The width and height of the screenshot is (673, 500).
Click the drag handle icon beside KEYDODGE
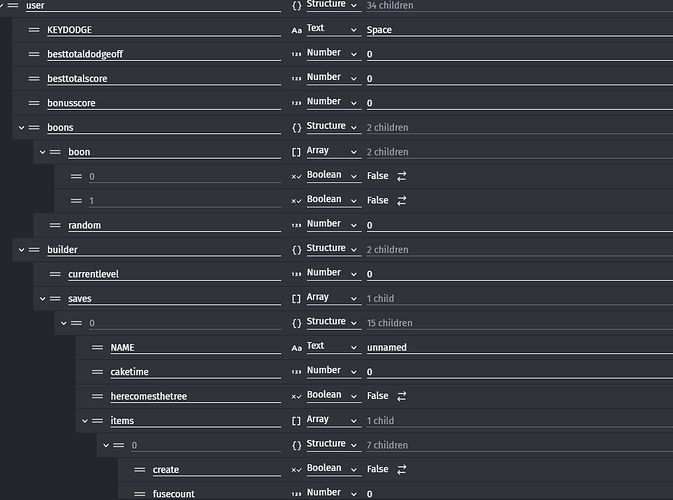click(35, 30)
